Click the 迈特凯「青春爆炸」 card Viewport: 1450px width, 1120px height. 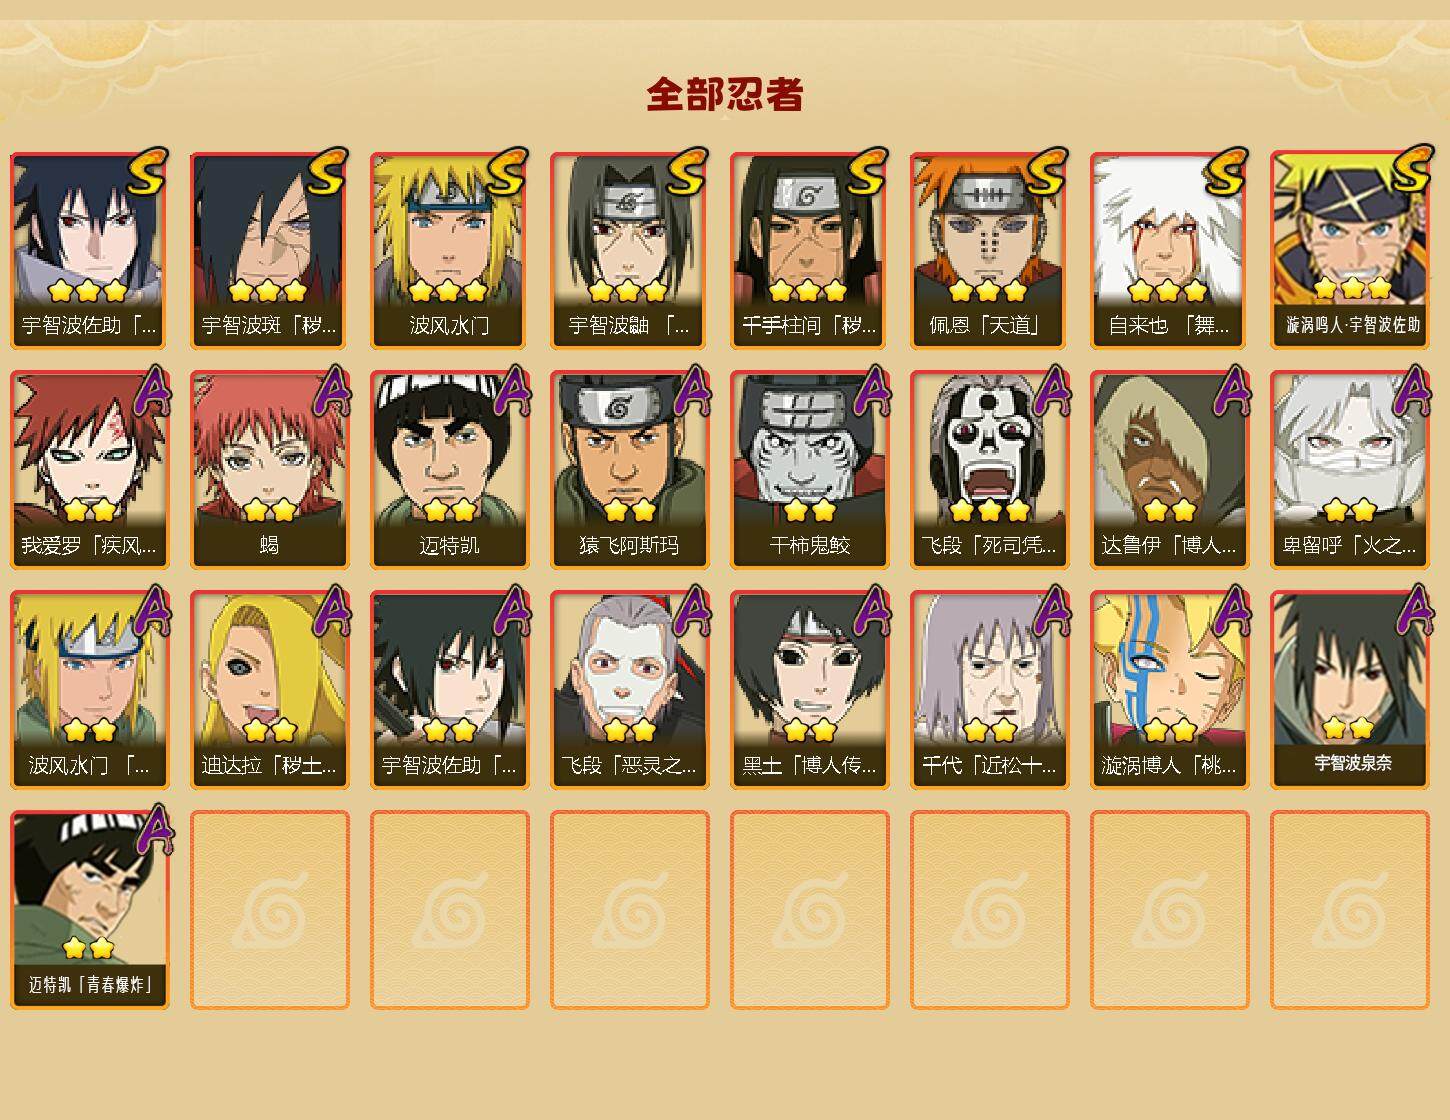[89, 910]
